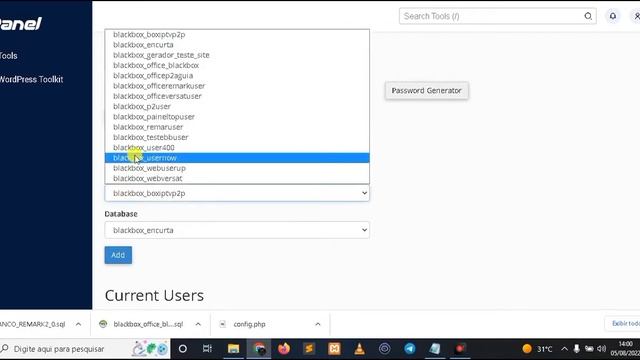Open Task View in the taskbar

tap(207, 349)
